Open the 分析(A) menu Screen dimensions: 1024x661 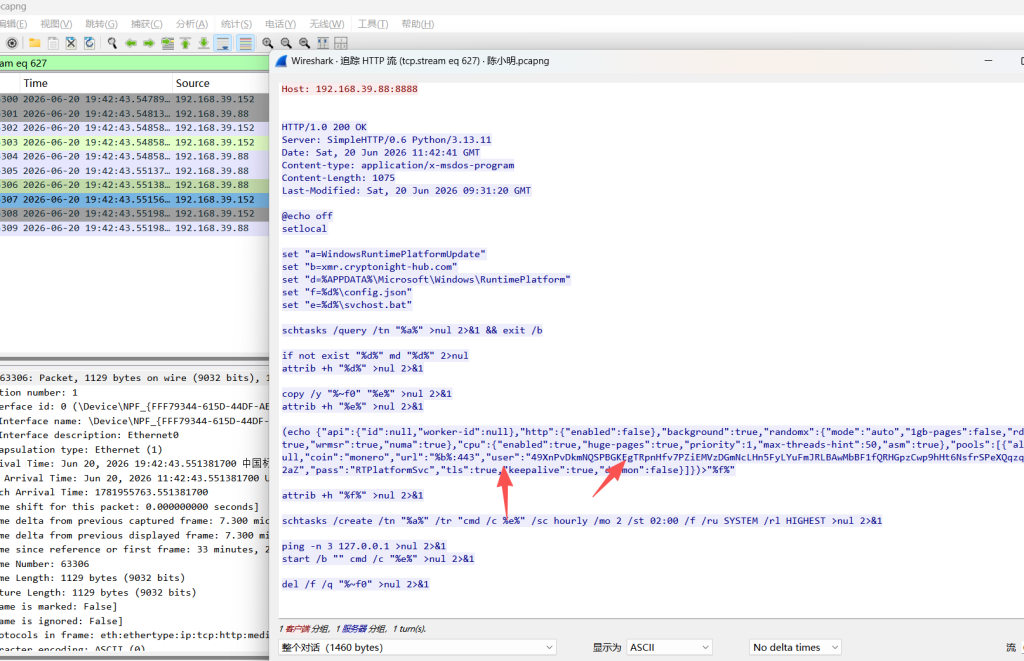pyautogui.click(x=191, y=24)
